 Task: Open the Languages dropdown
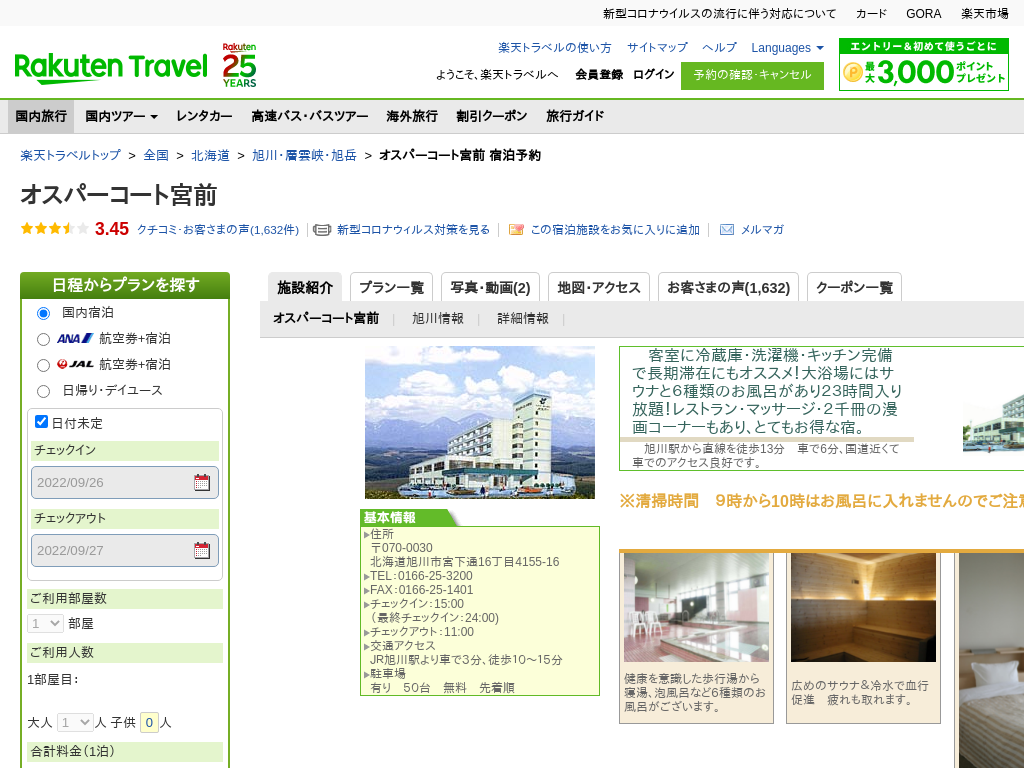(x=787, y=48)
